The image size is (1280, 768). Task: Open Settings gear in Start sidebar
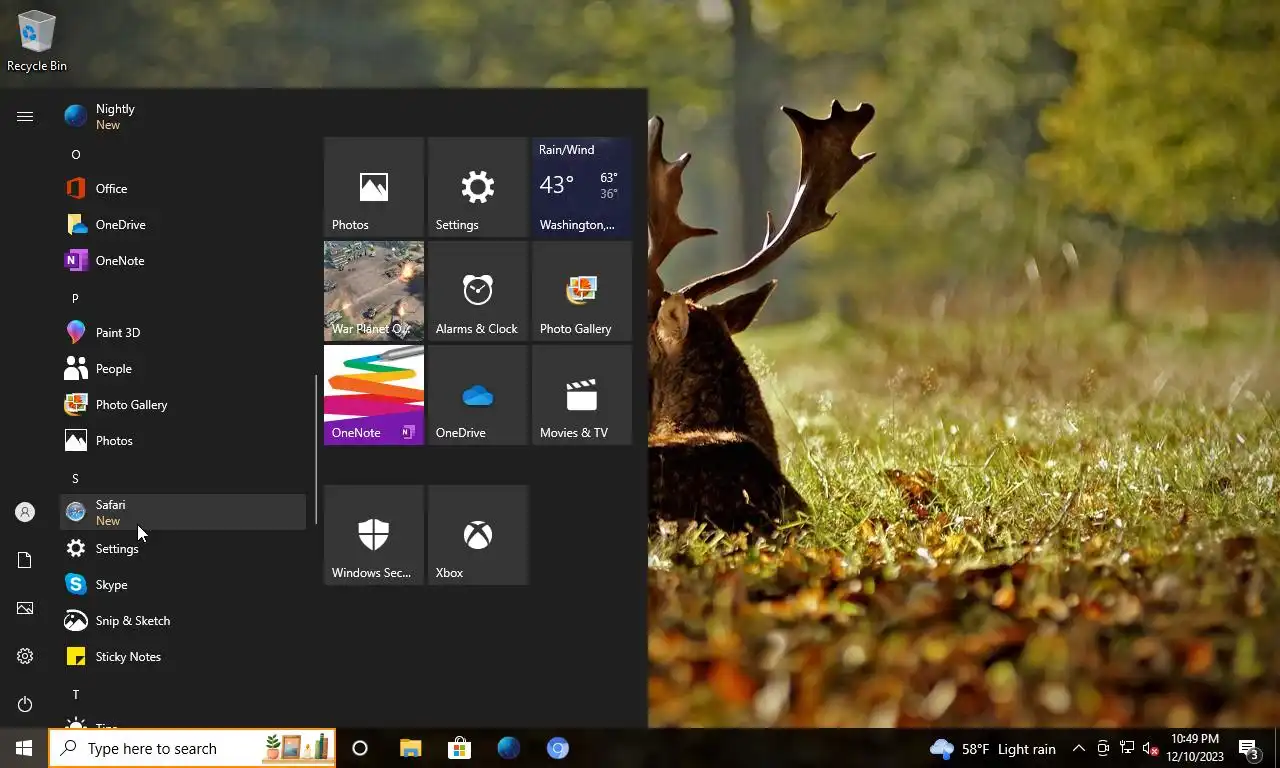click(25, 656)
